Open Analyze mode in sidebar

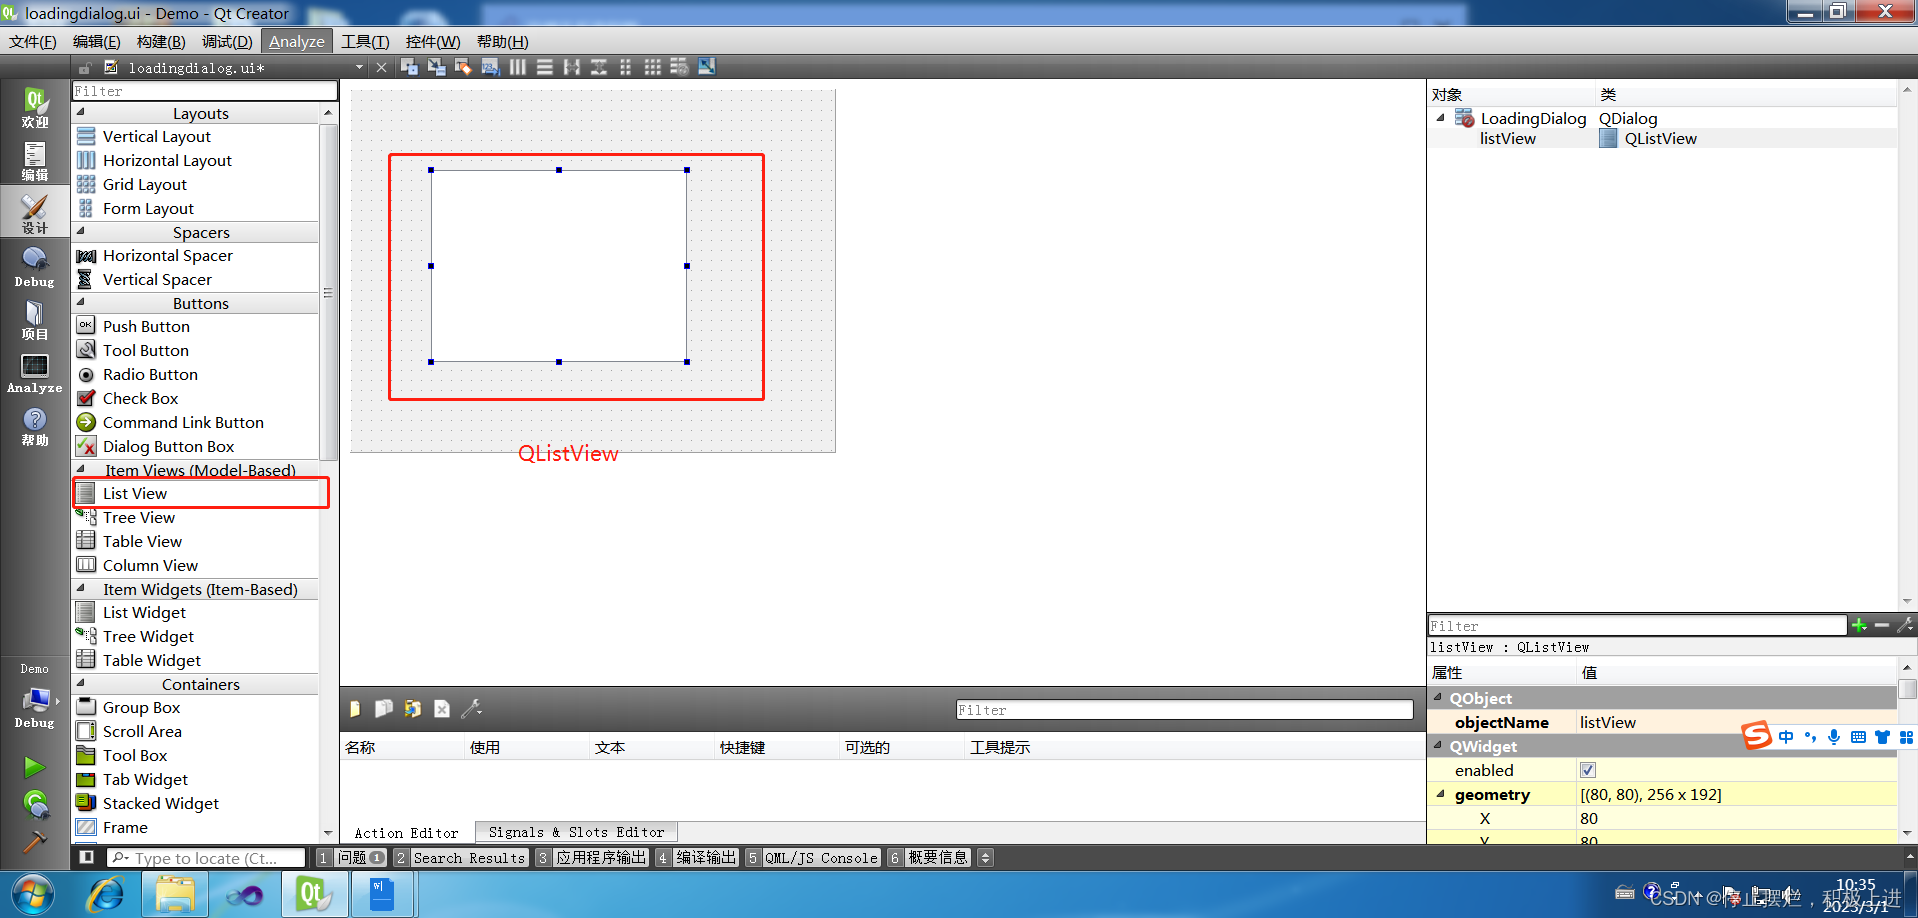click(35, 373)
